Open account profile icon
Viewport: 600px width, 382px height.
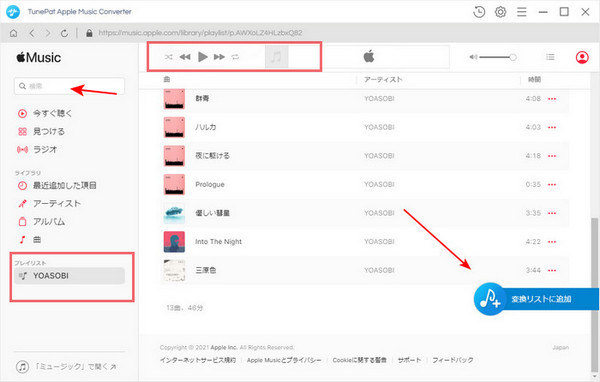pyautogui.click(x=582, y=57)
